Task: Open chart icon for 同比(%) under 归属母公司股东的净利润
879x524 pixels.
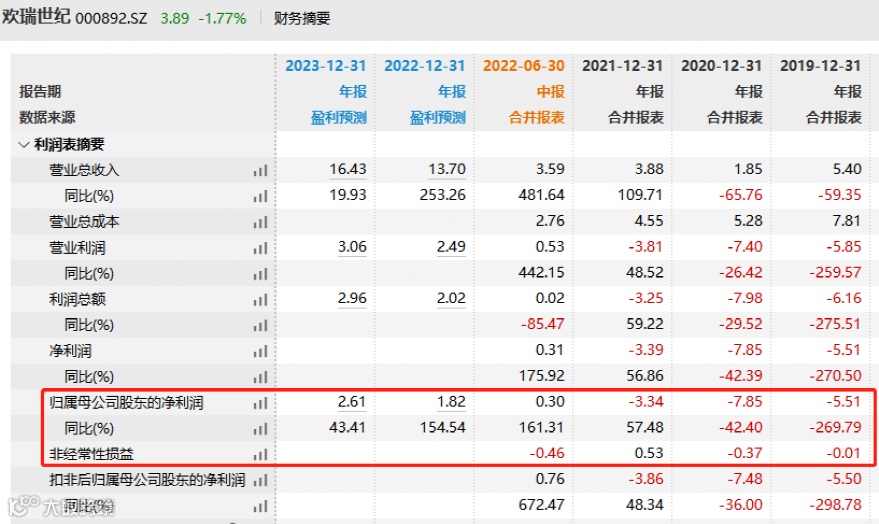Action: [x=260, y=429]
